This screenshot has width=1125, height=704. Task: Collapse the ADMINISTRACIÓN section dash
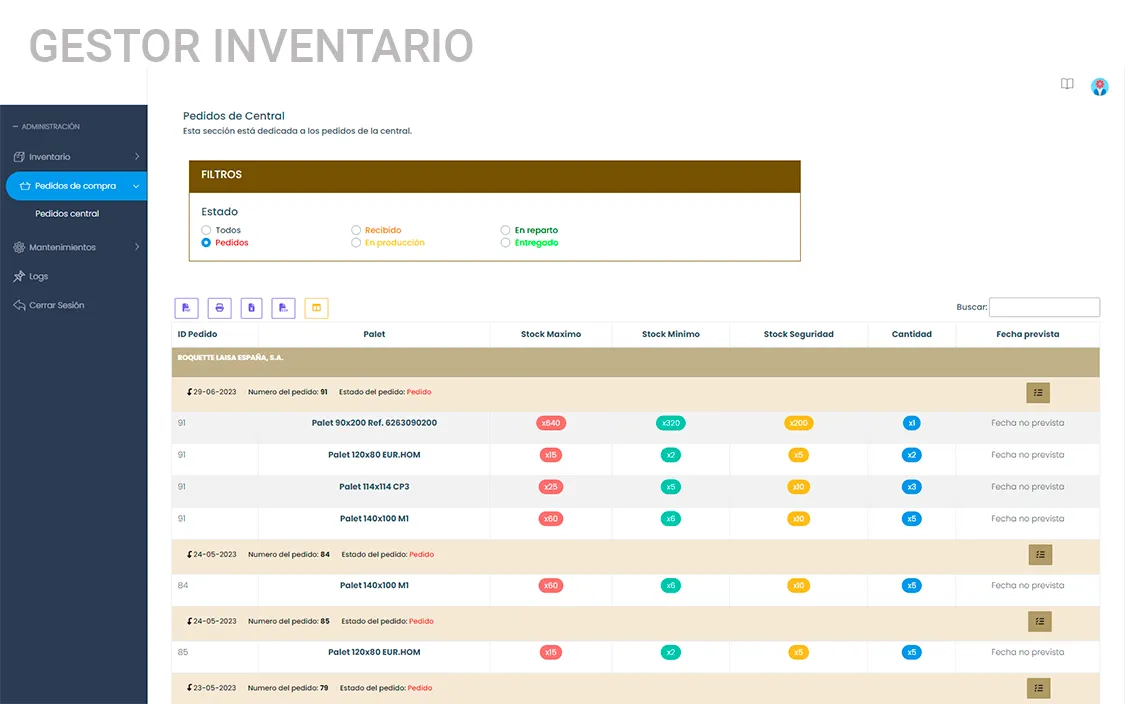click(15, 126)
